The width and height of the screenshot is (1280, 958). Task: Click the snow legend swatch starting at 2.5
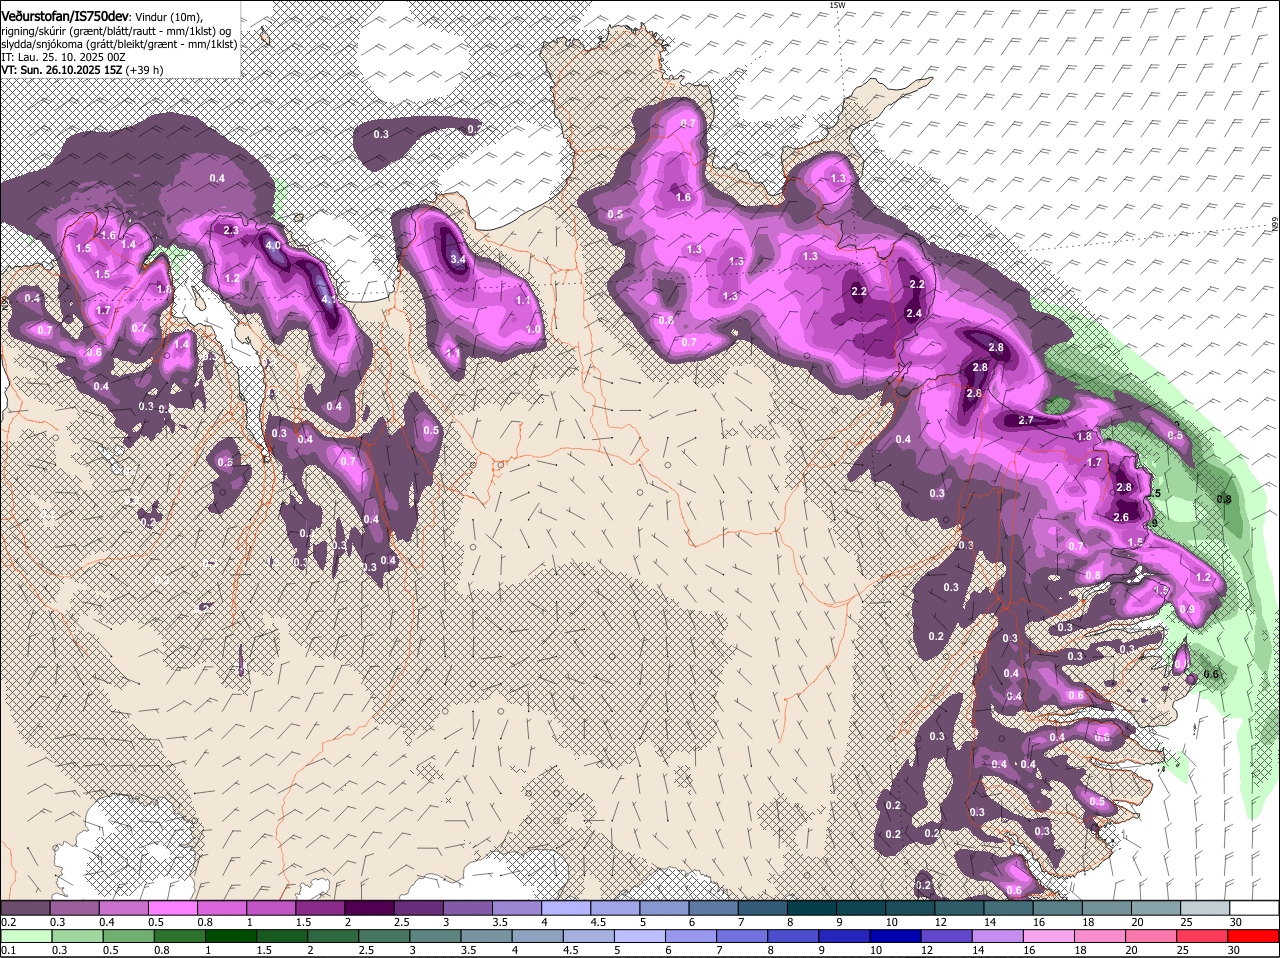tap(417, 908)
